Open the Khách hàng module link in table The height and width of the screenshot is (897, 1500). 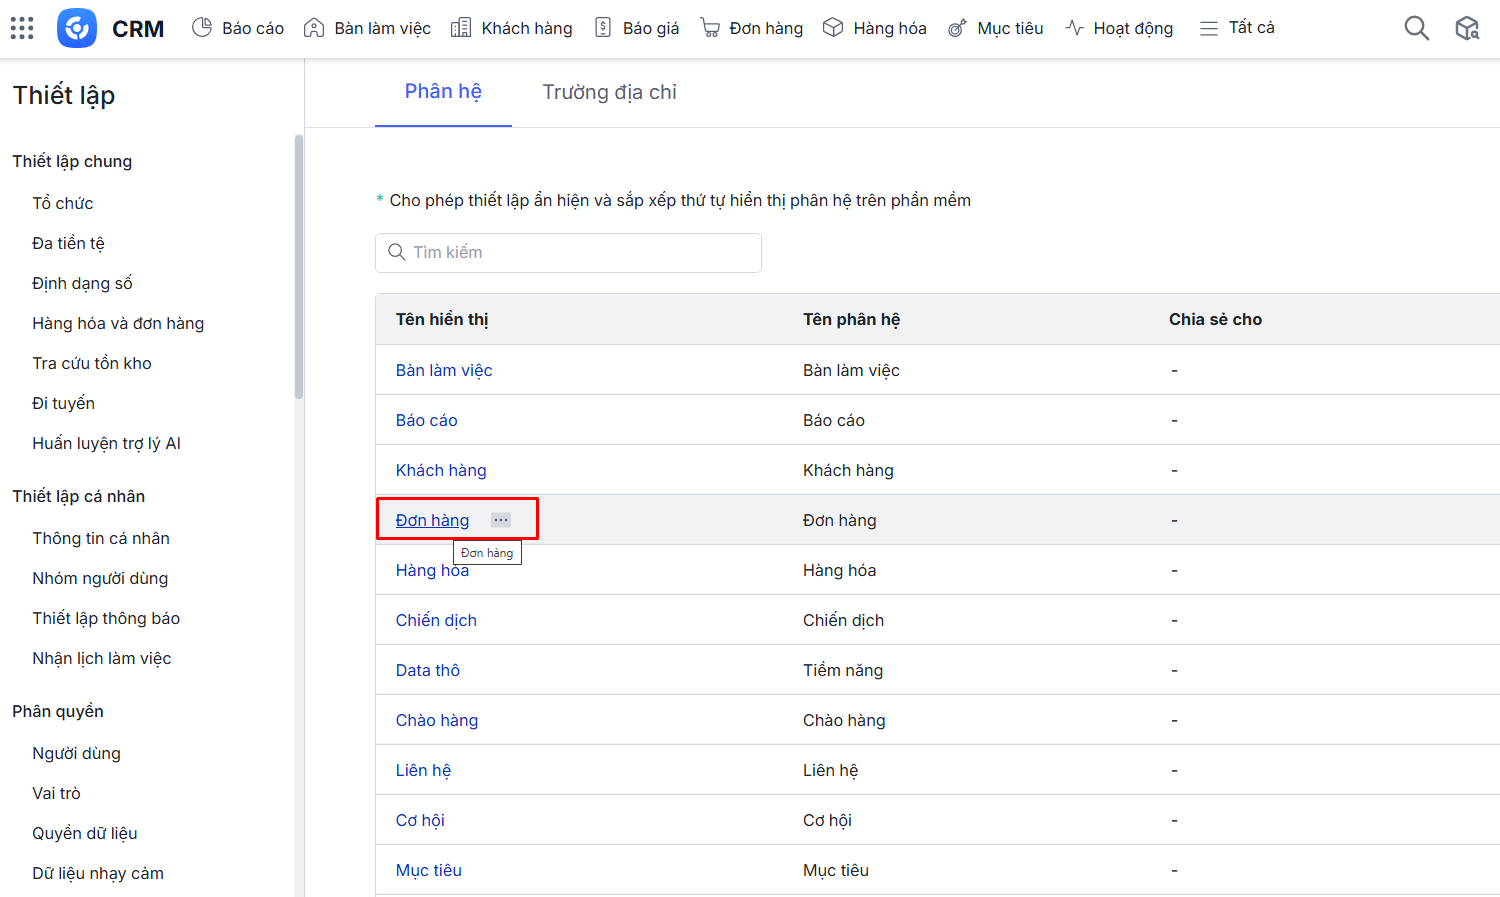pyautogui.click(x=441, y=470)
